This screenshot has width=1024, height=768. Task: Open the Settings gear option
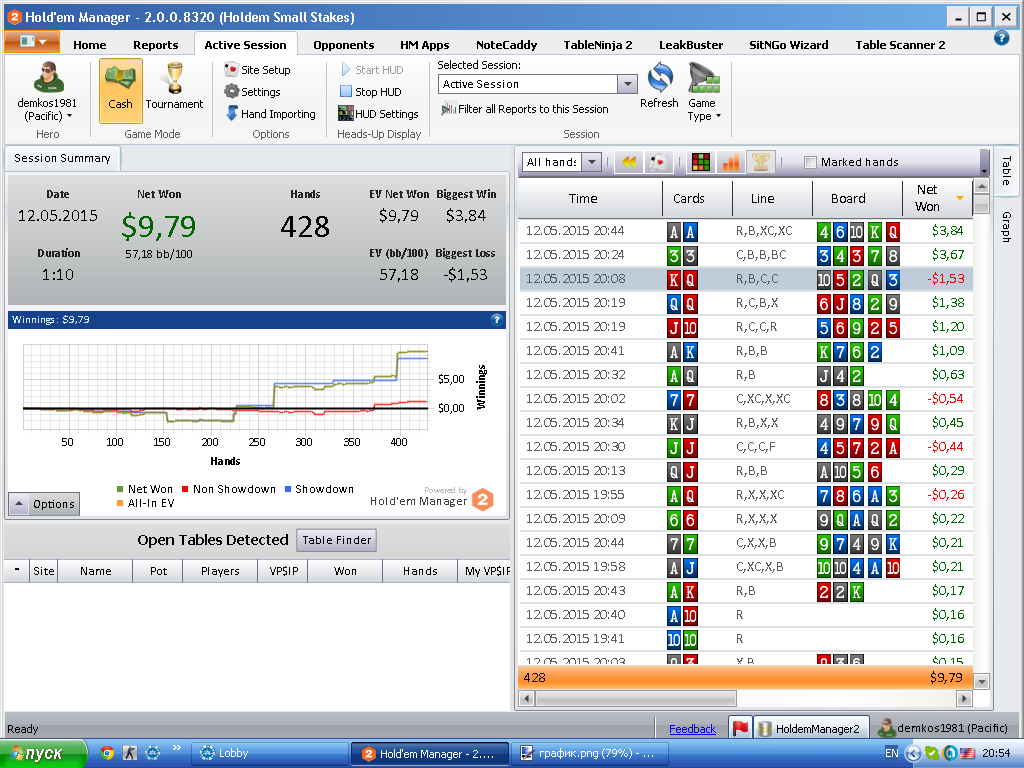point(253,92)
